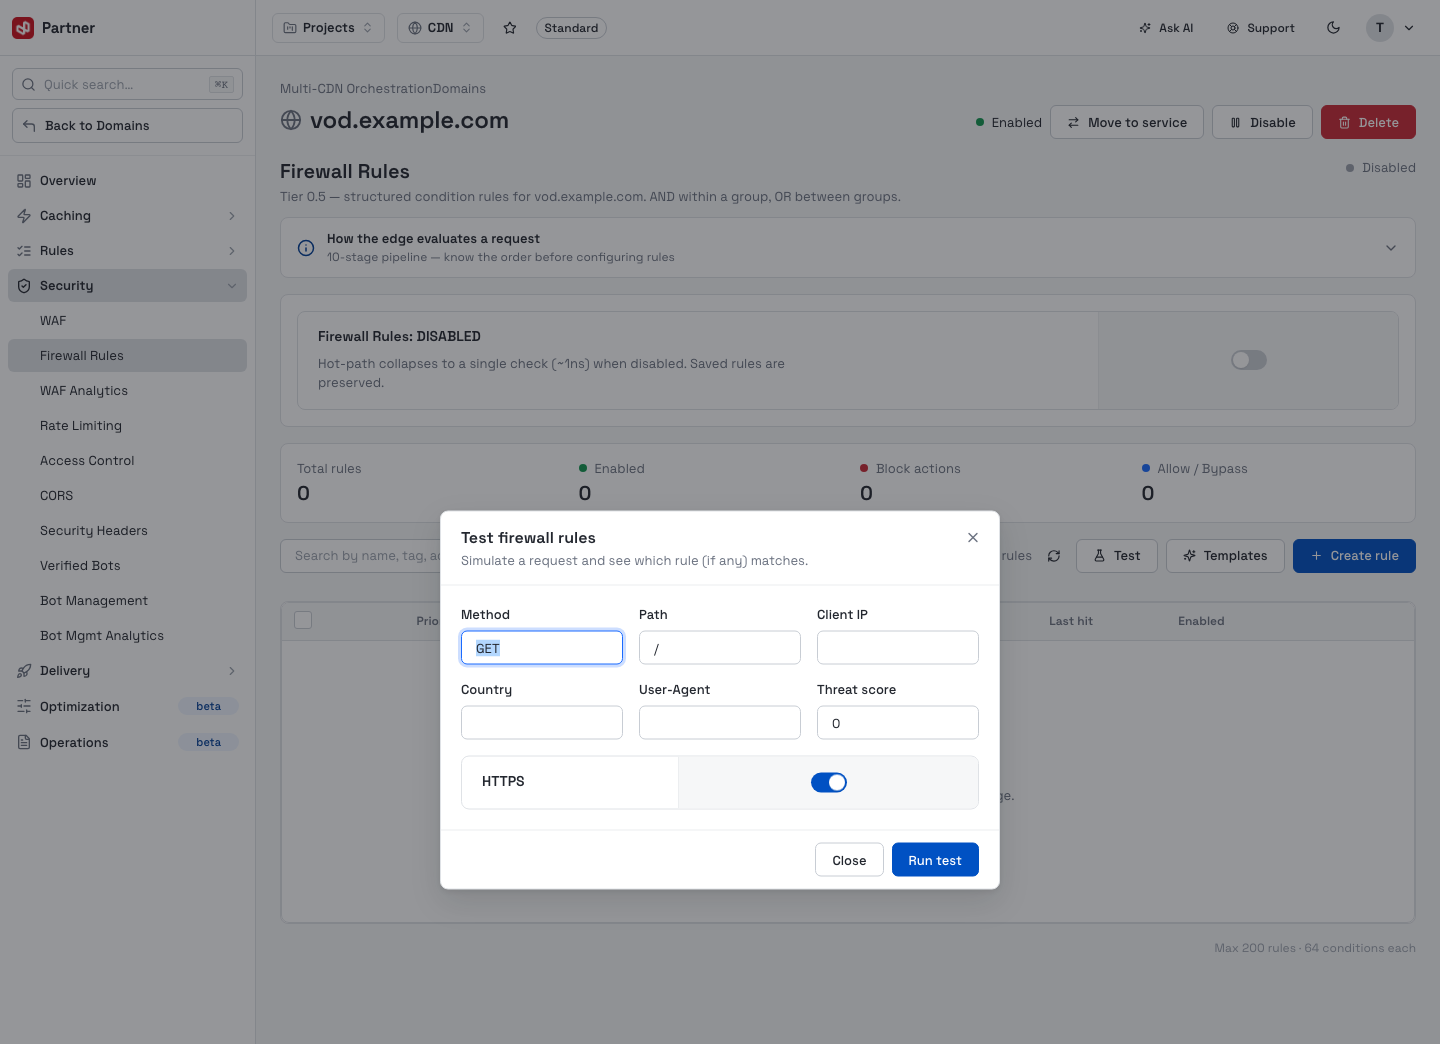Open Ask AI sparkle button

click(x=1166, y=28)
